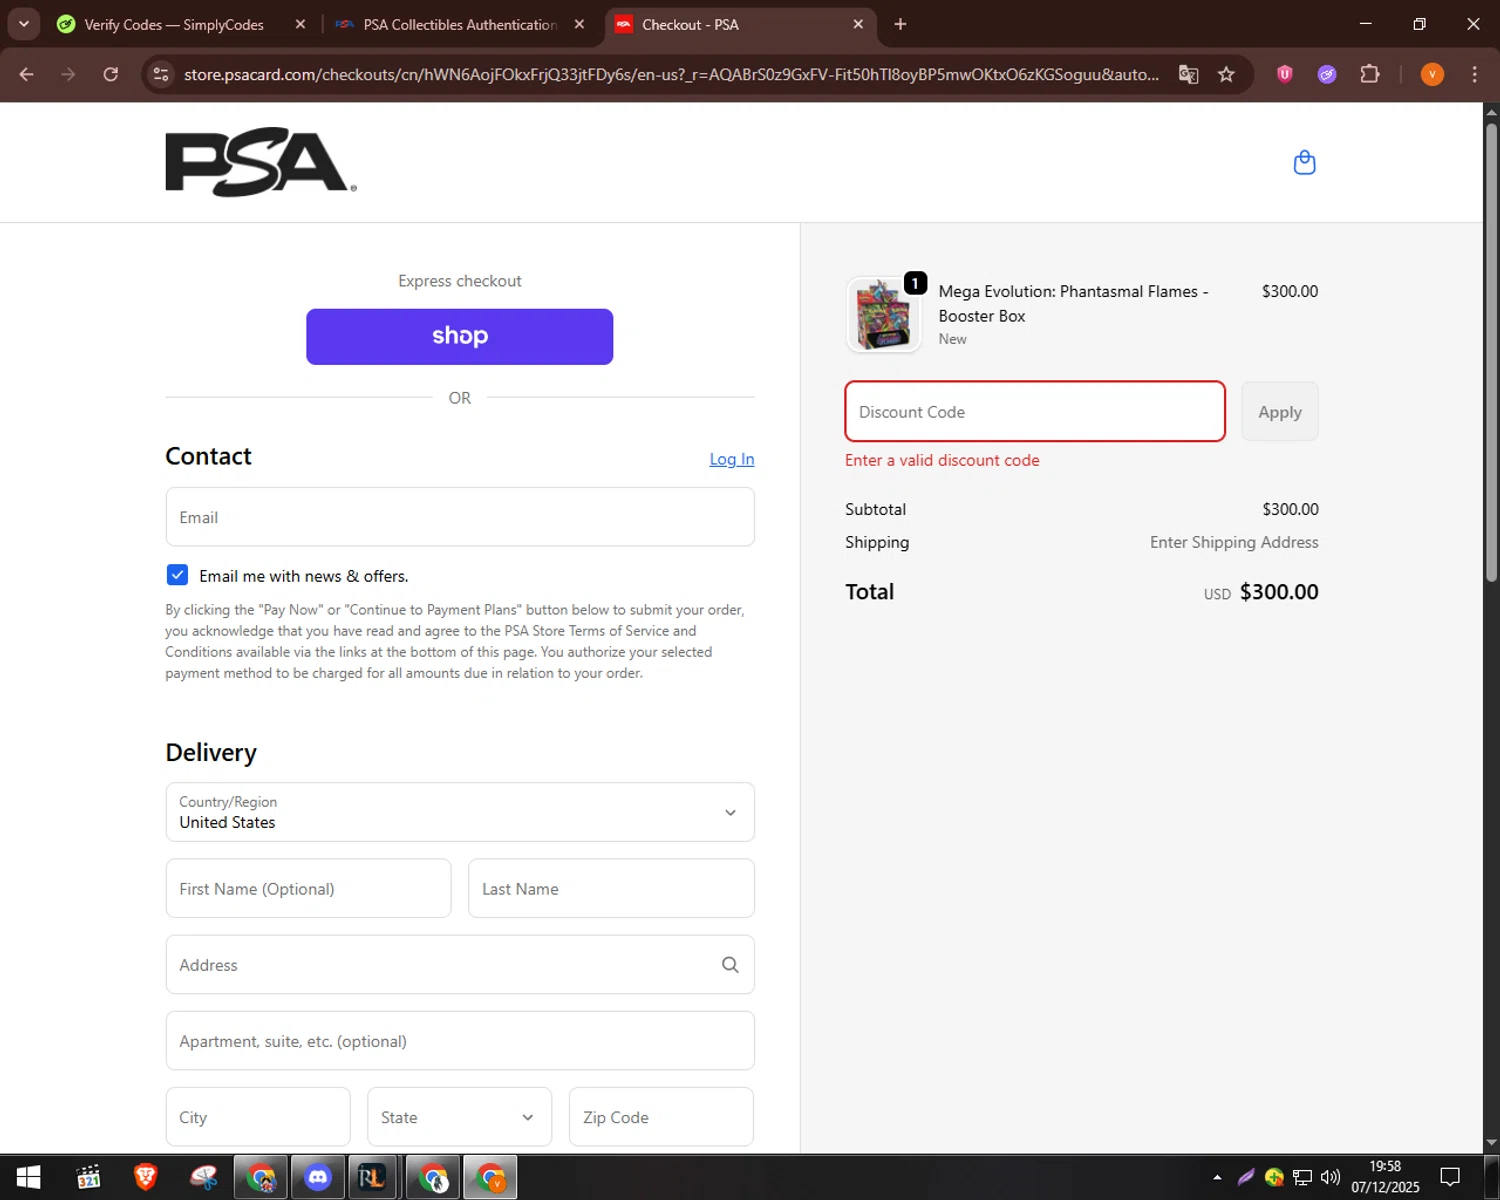The height and width of the screenshot is (1200, 1500).
Task: Click the translate page icon
Action: [1188, 74]
